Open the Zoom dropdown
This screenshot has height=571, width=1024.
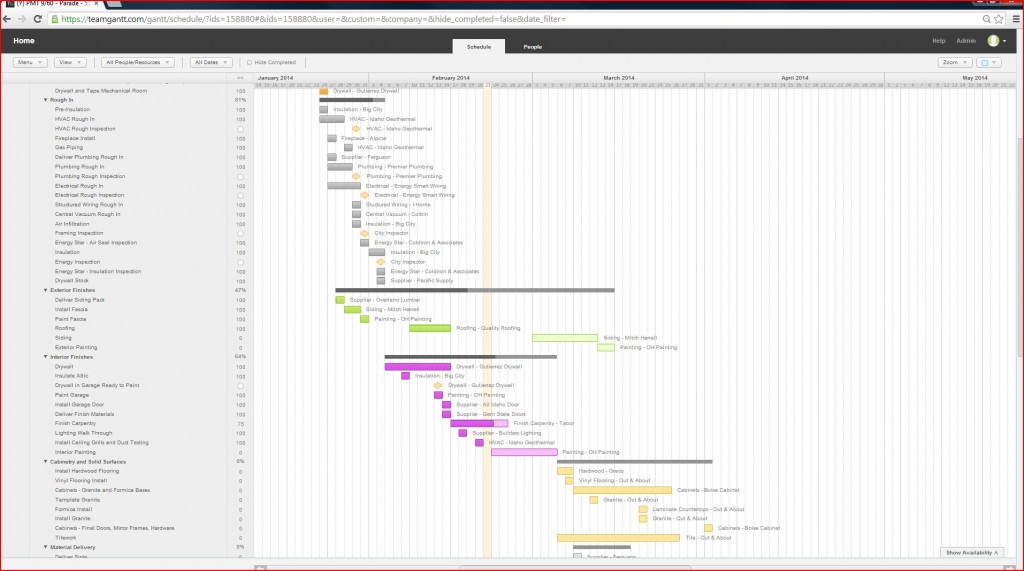[955, 62]
